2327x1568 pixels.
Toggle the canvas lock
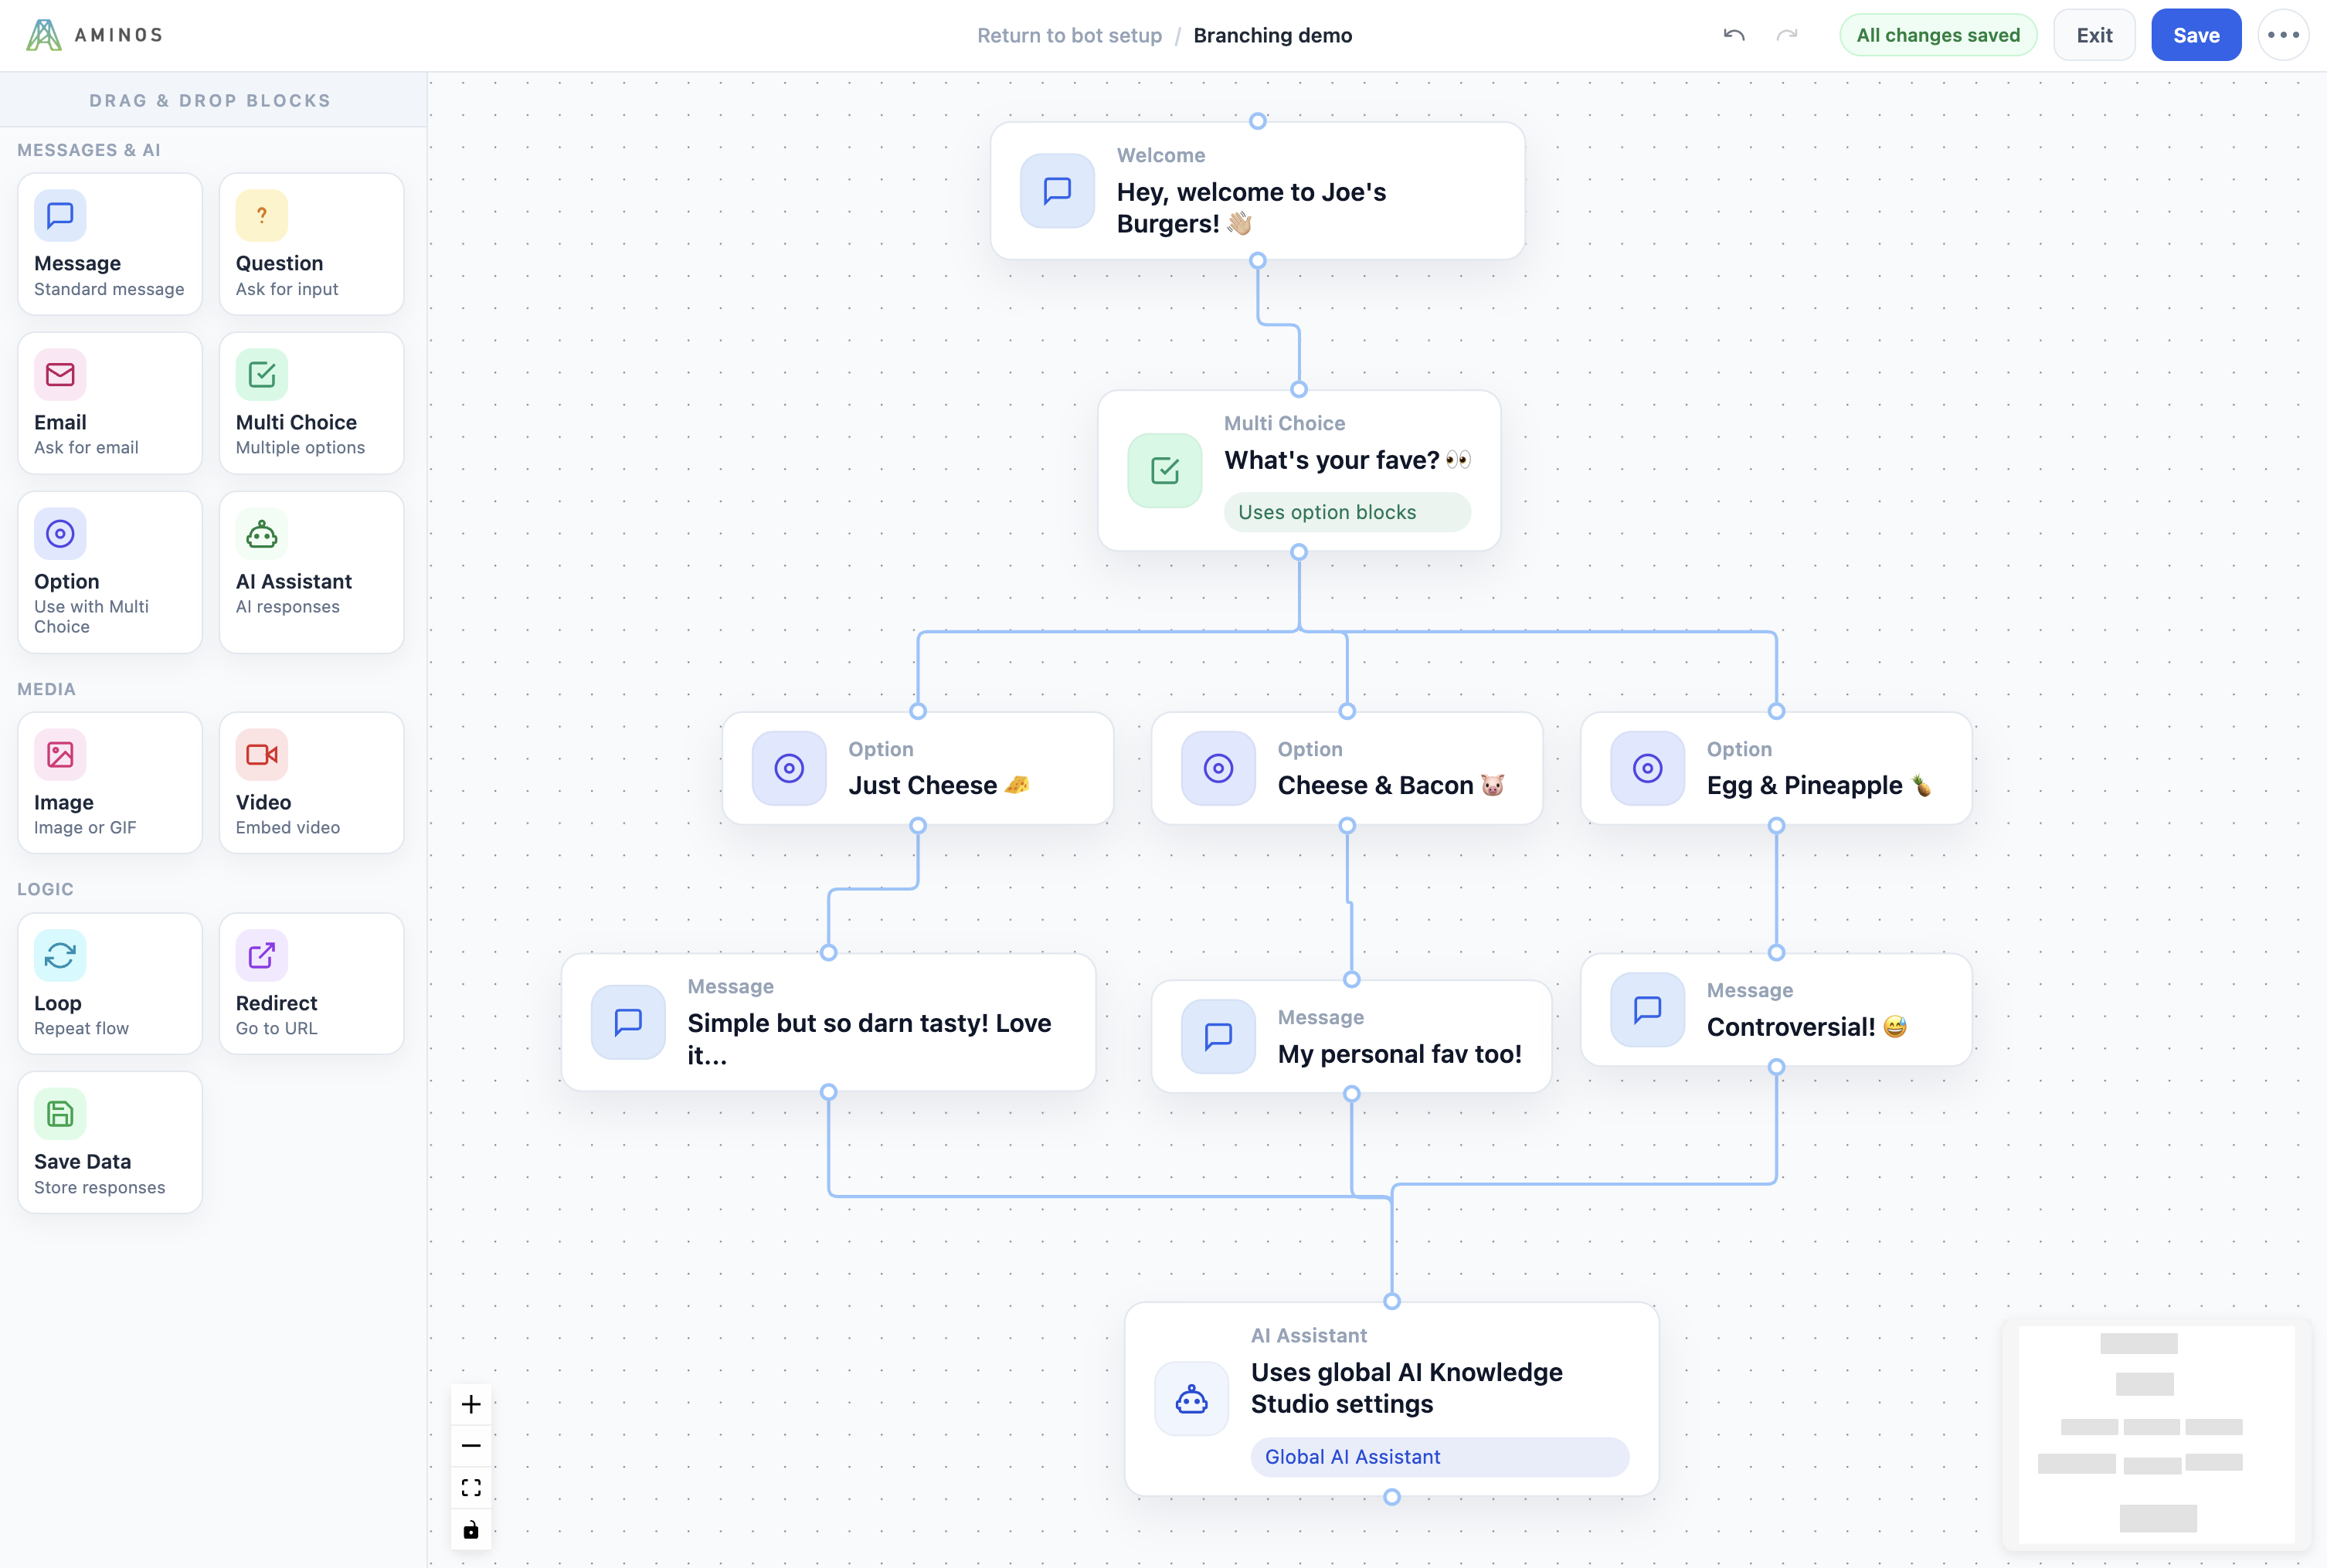pyautogui.click(x=471, y=1529)
